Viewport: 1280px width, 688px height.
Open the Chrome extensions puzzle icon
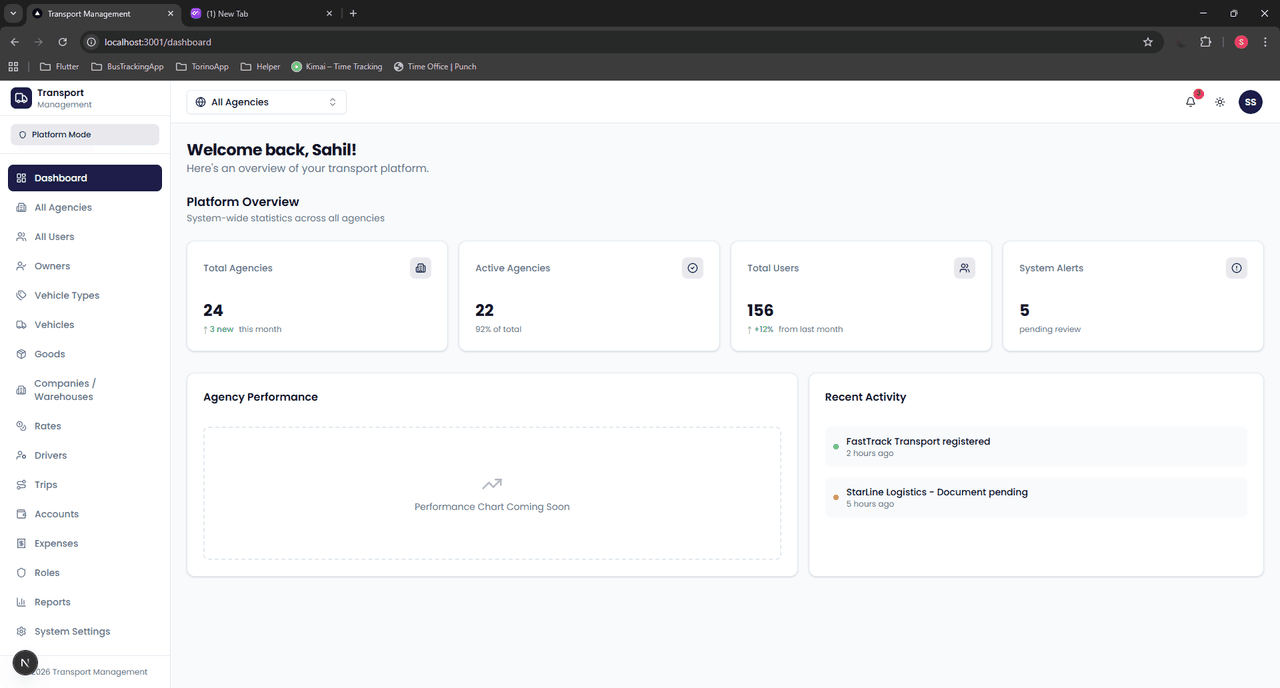tap(1205, 42)
